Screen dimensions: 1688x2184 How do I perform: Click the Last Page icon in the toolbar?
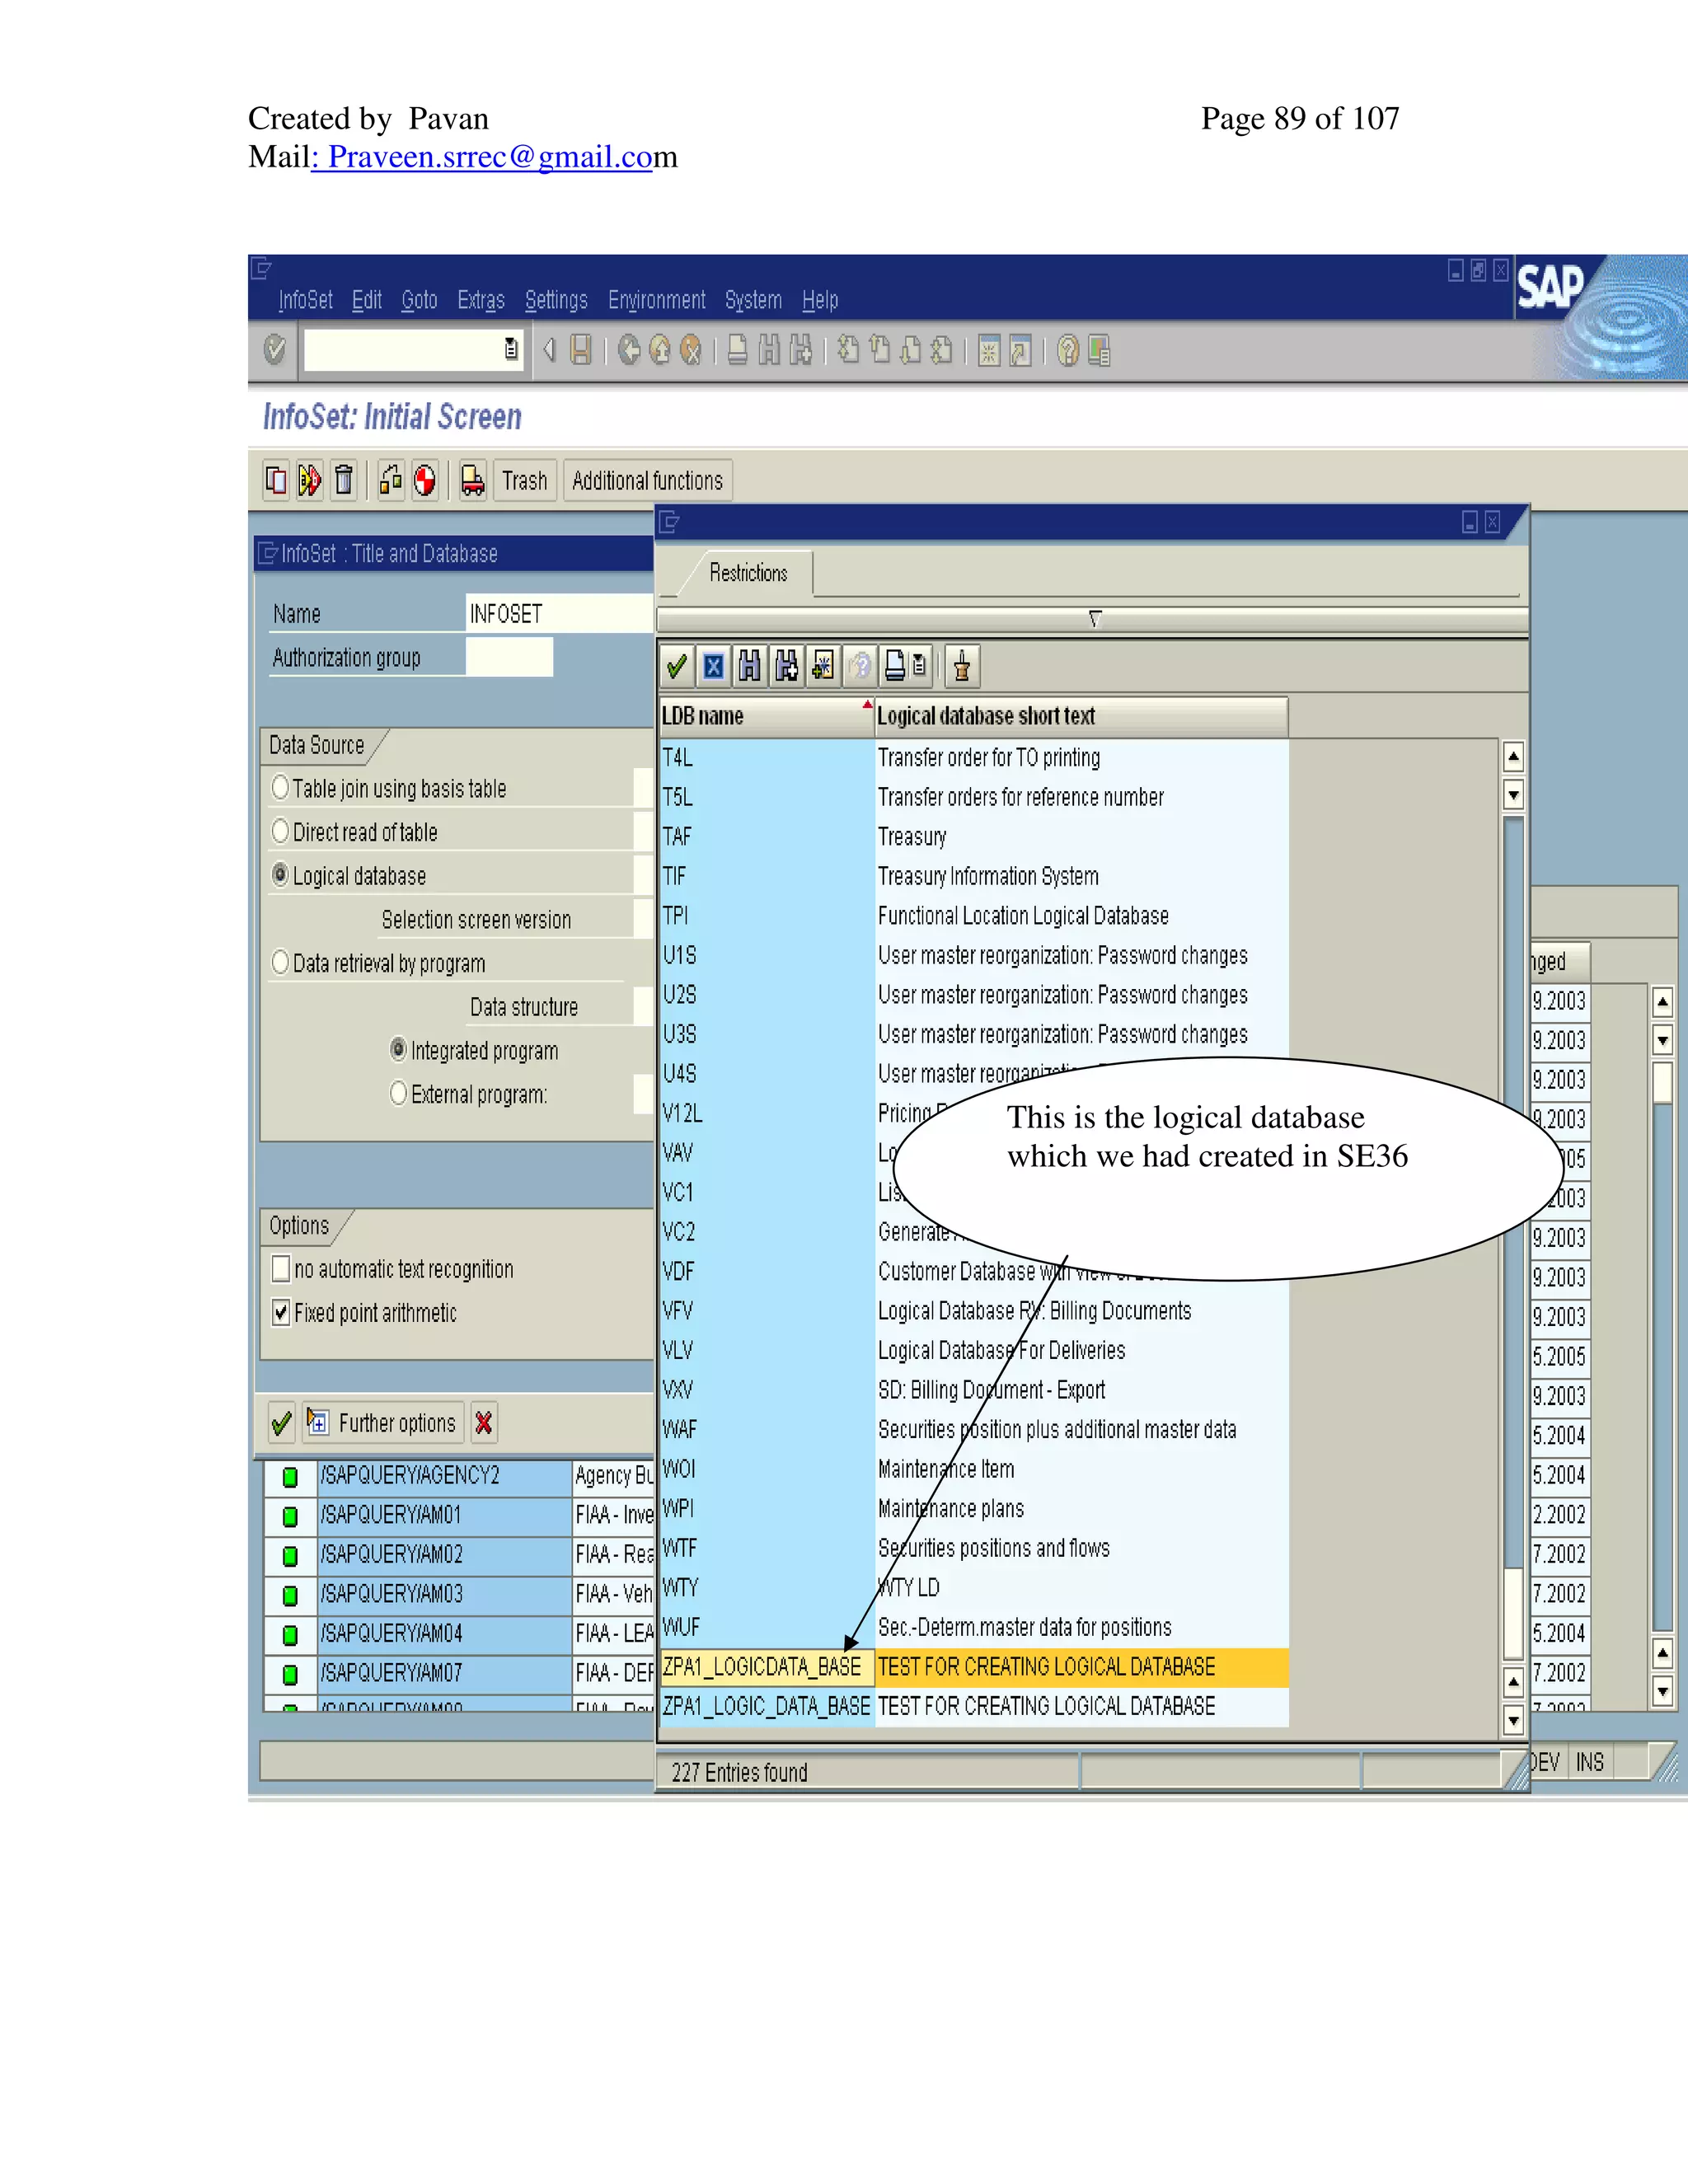click(941, 350)
